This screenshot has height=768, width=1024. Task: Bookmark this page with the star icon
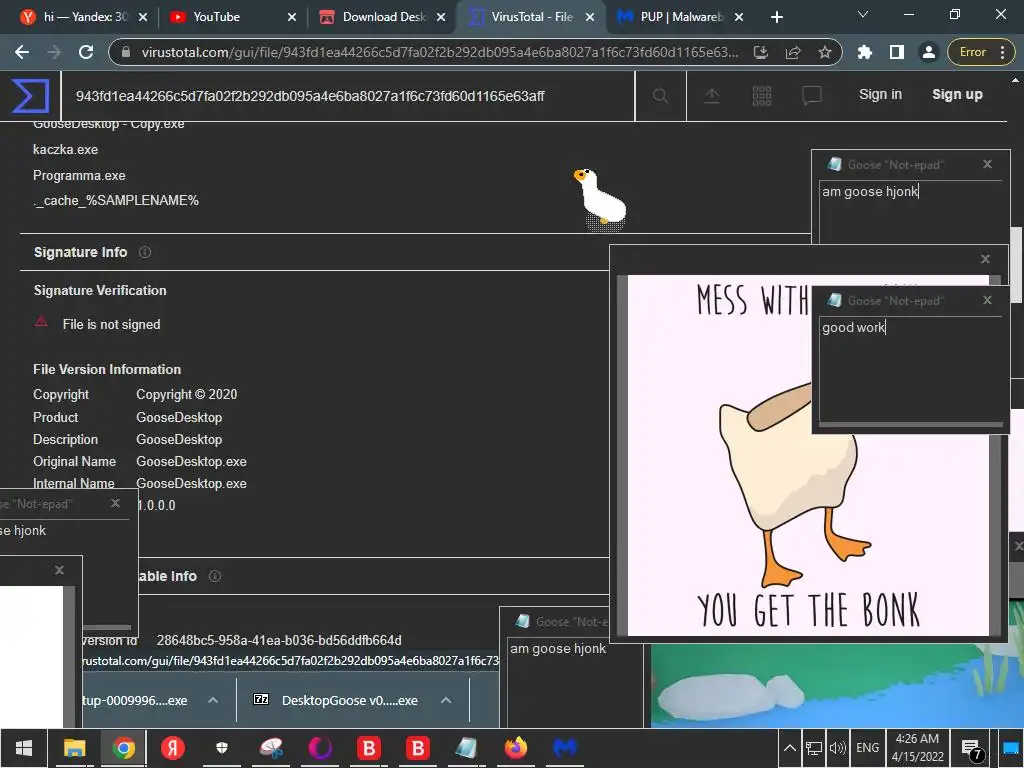pyautogui.click(x=825, y=52)
